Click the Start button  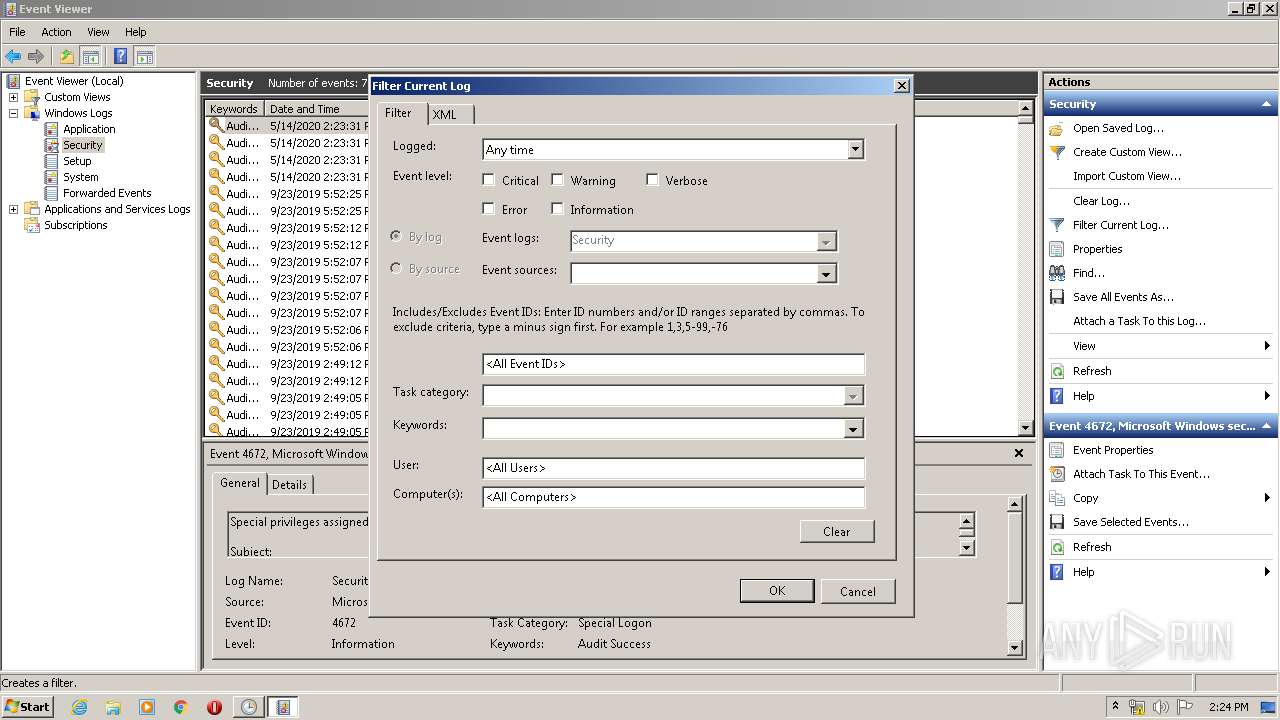(28, 706)
